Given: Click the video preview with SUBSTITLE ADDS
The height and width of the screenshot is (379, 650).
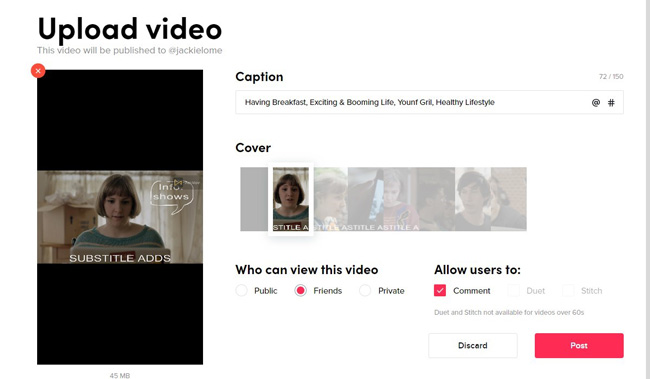Looking at the screenshot, I should [120, 217].
